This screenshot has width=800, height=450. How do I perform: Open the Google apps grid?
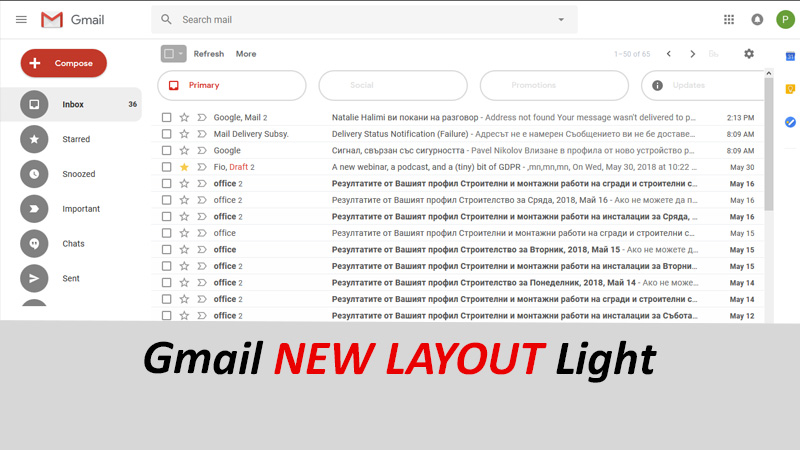coord(729,19)
